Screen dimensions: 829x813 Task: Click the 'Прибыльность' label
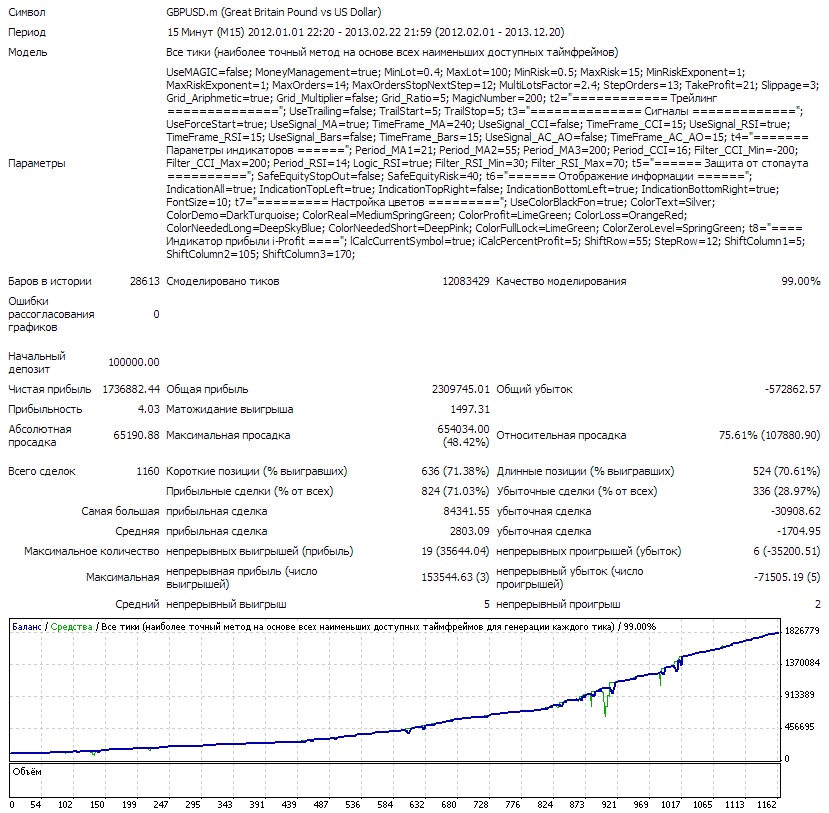click(x=45, y=409)
